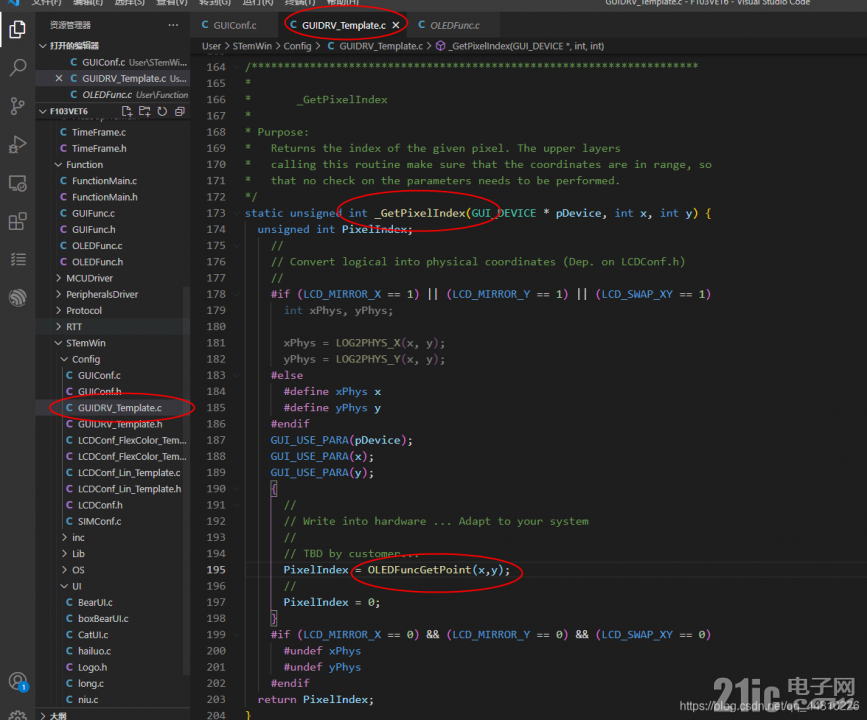Viewport: 867px width, 720px height.
Task: Click the _GetPixelIndex breadcrumb symbol
Action: click(x=520, y=46)
